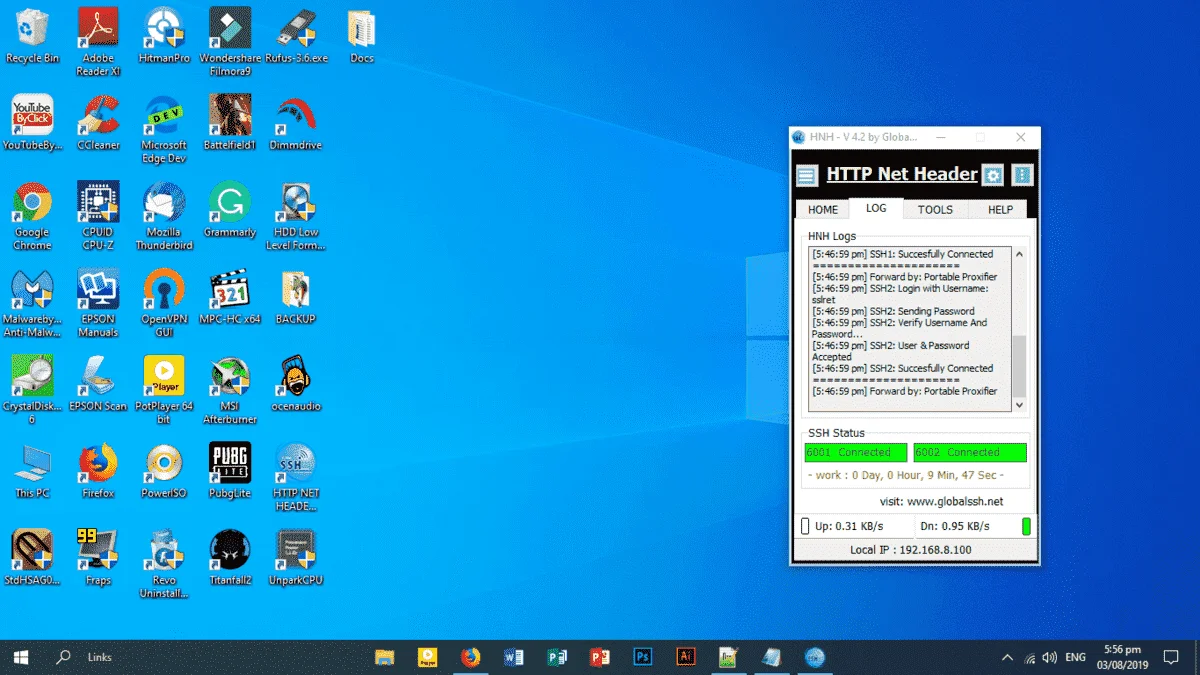This screenshot has width=1200, height=675.
Task: Click the Up: 0.31 KB/s readout
Action: pos(850,526)
